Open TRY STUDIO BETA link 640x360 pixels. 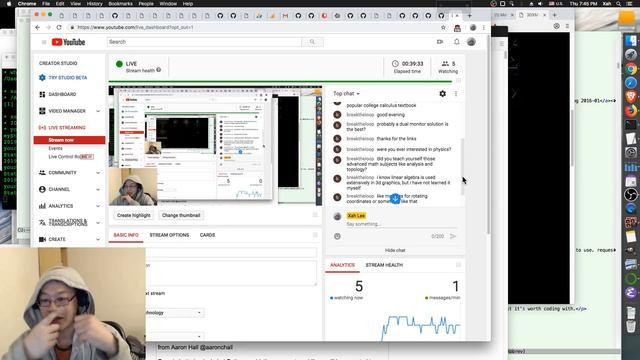tap(67, 78)
